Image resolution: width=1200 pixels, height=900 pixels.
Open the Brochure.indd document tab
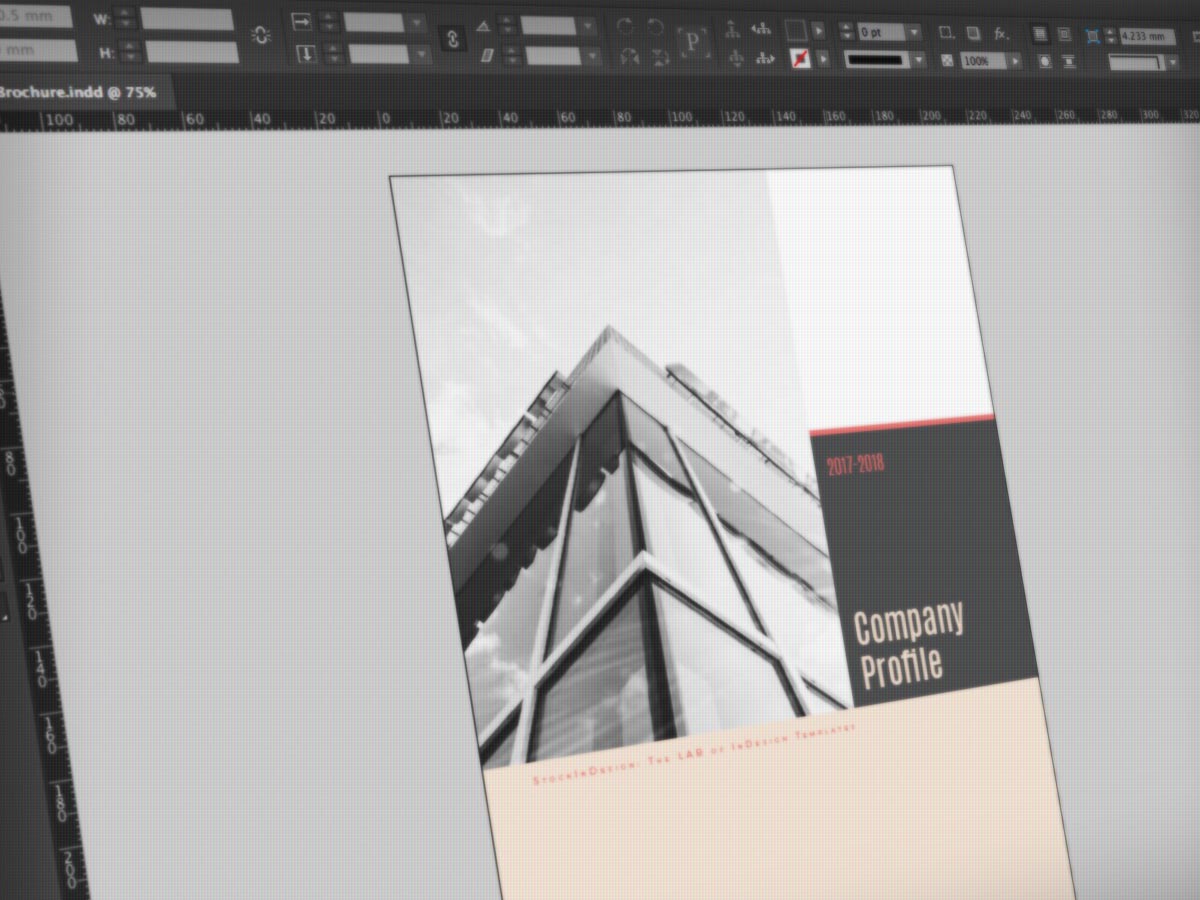(78, 92)
